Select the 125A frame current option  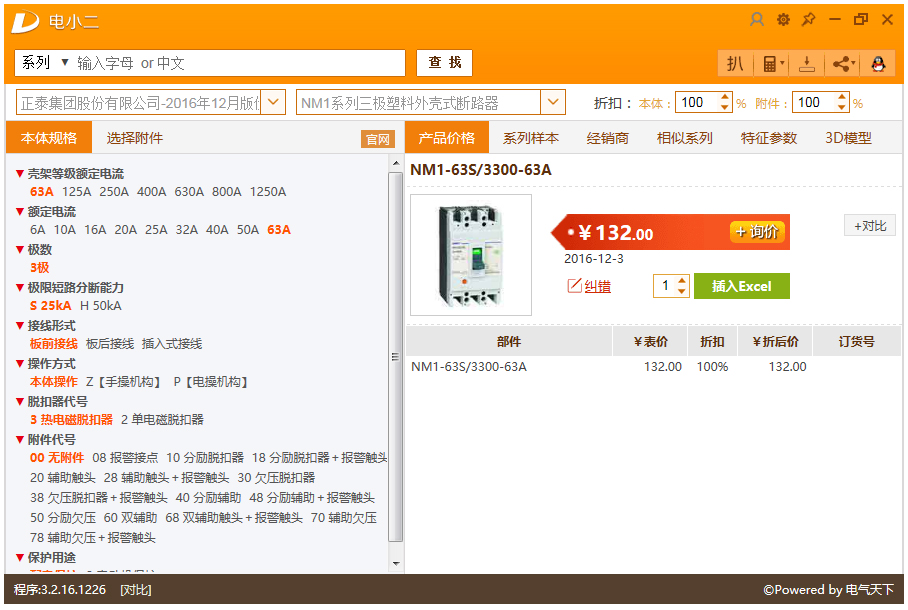tap(76, 192)
